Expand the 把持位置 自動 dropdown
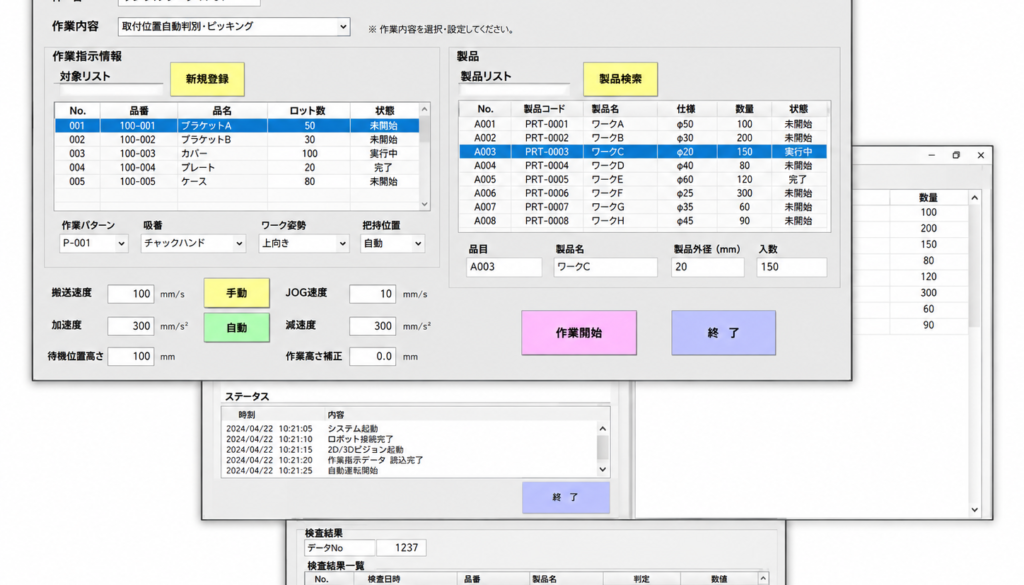Image resolution: width=1024 pixels, height=585 pixels. [392, 244]
